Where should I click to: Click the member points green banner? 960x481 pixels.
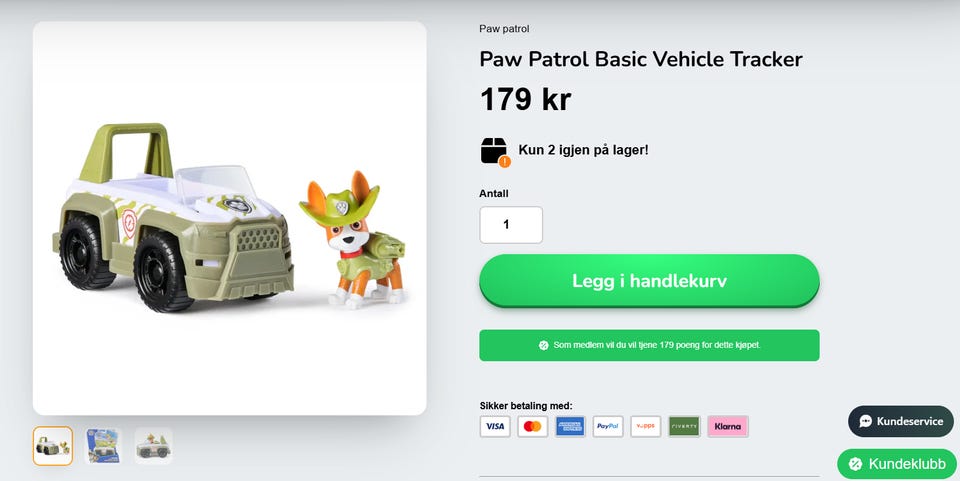(649, 345)
